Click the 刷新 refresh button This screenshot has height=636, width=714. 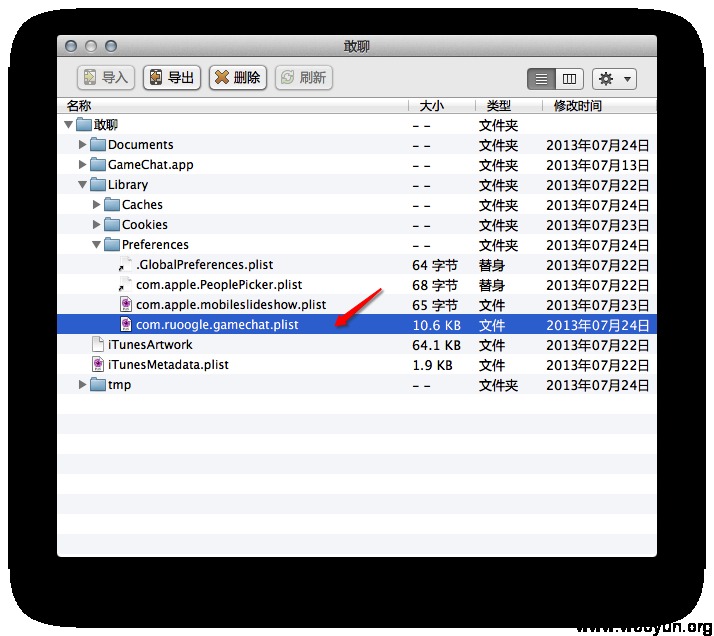tap(304, 78)
